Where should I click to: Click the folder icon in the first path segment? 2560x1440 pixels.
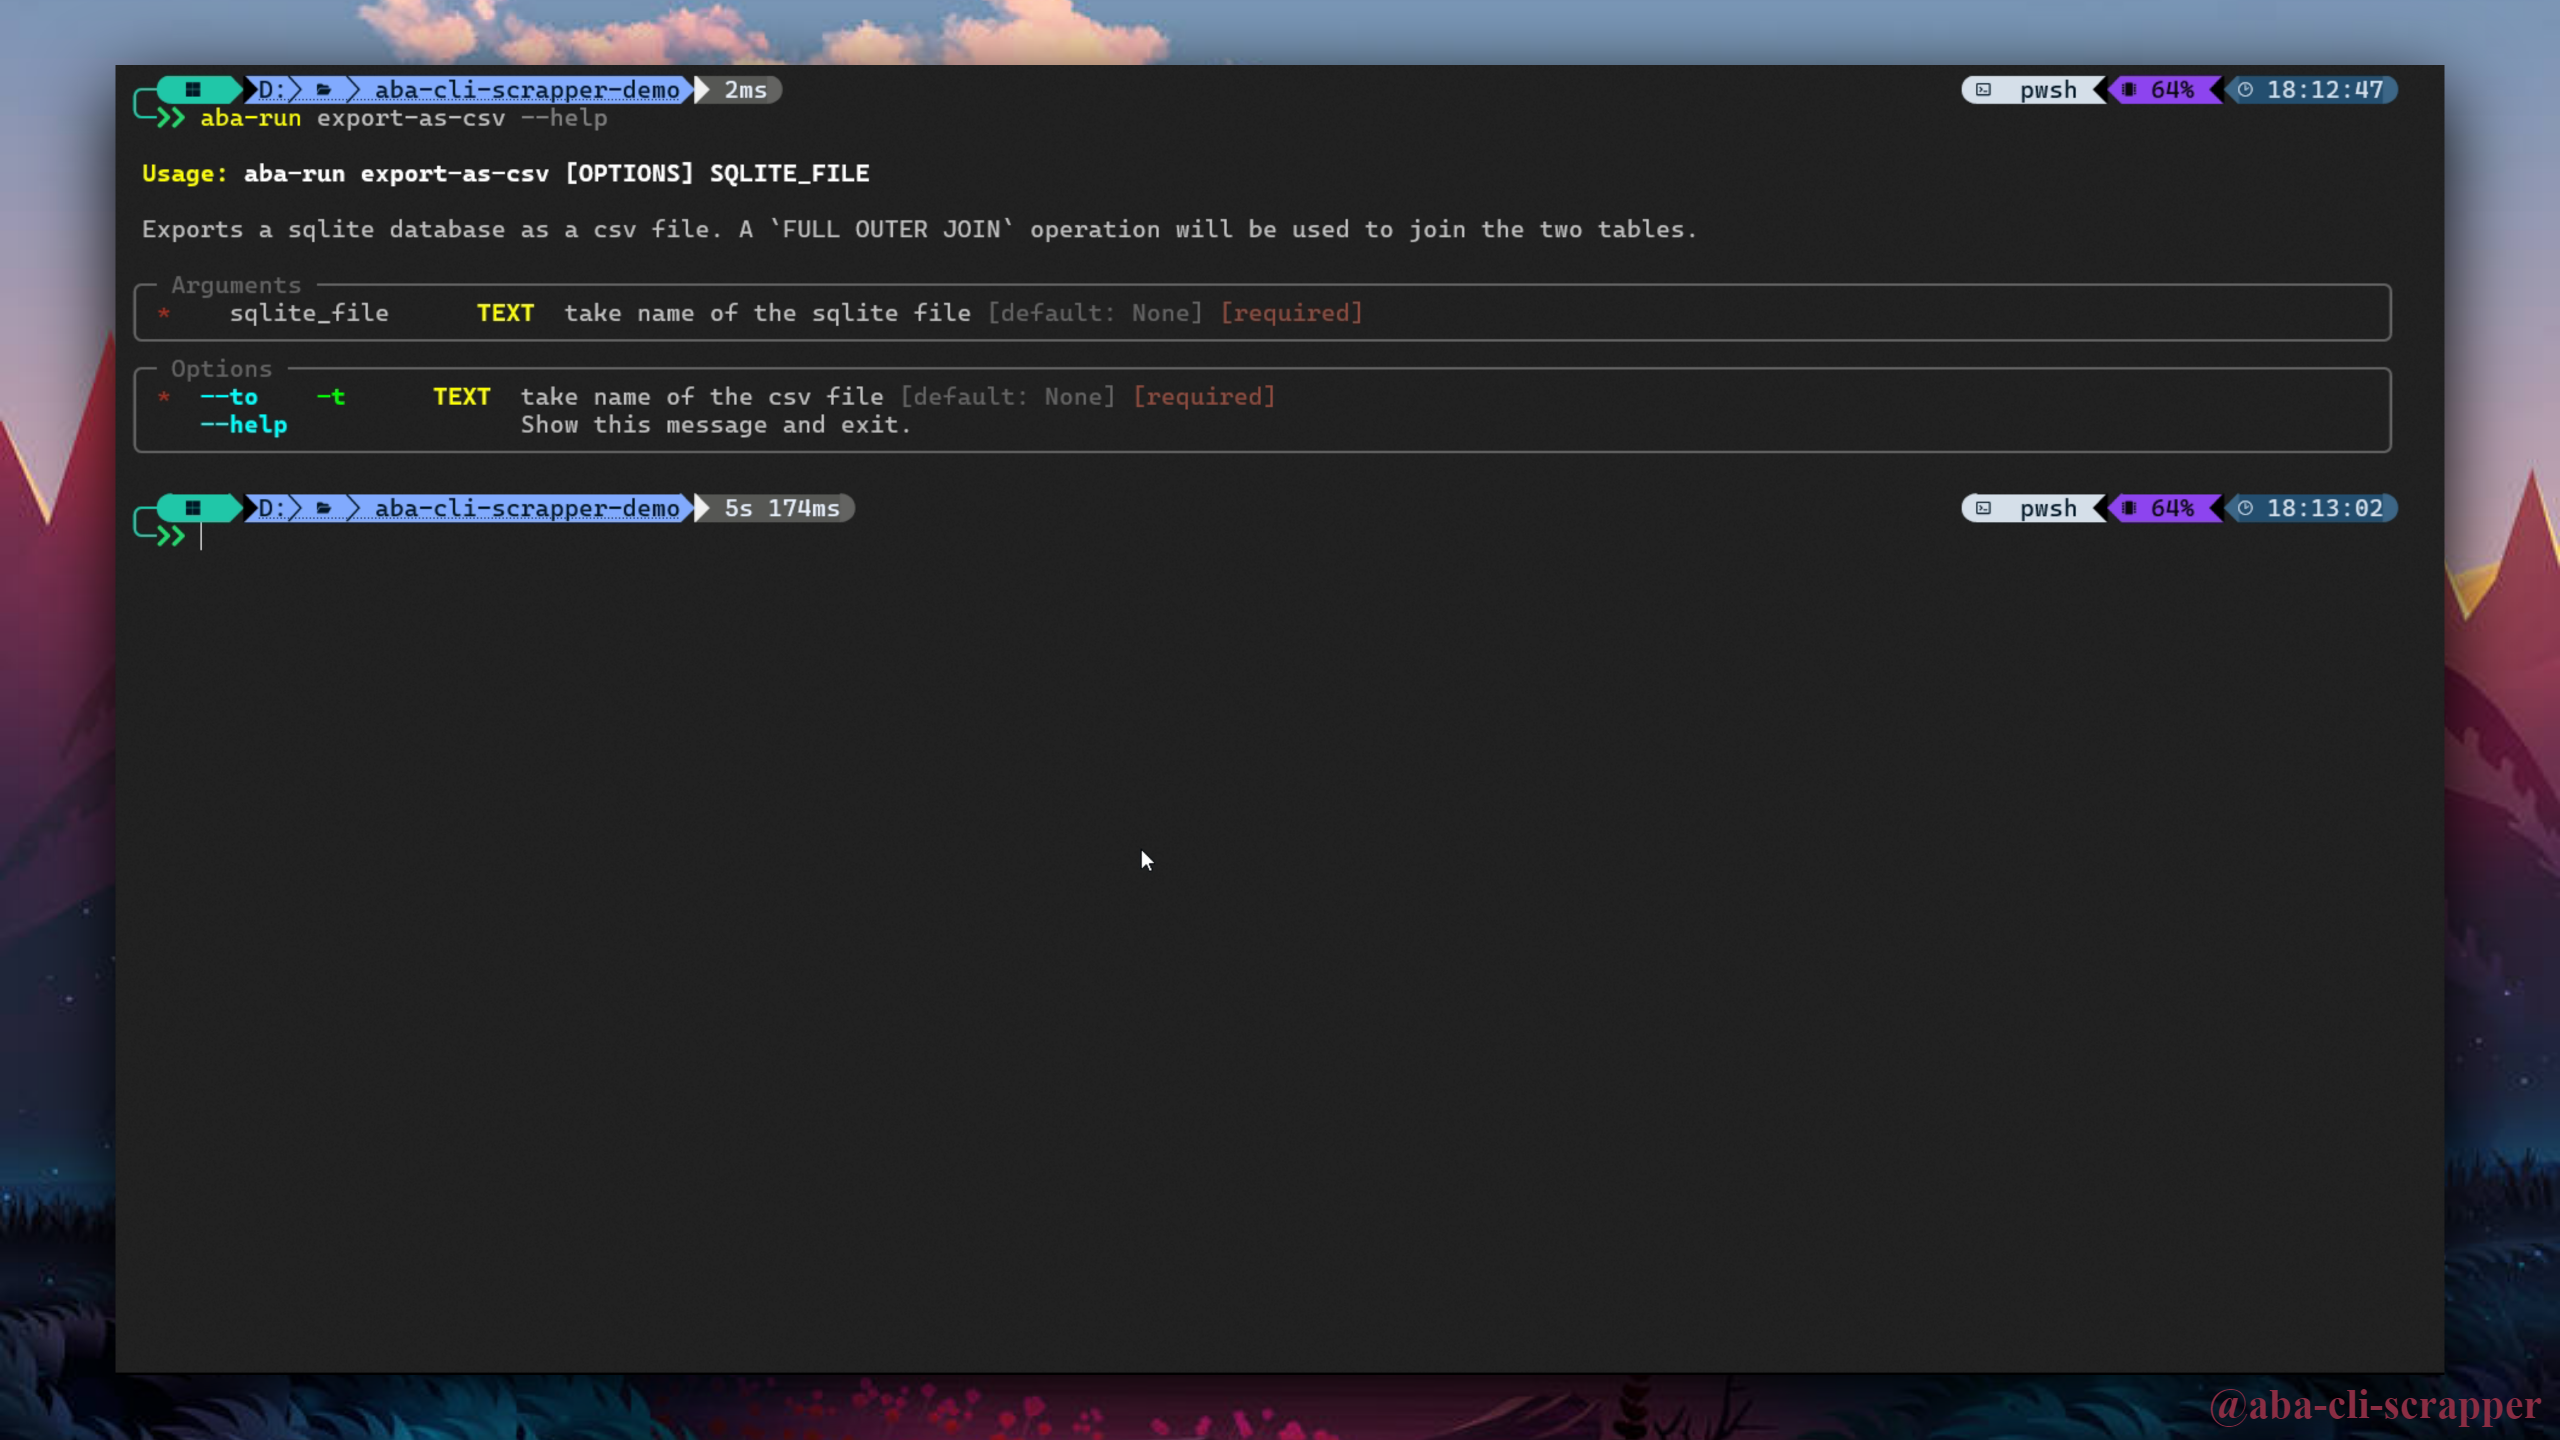[325, 89]
